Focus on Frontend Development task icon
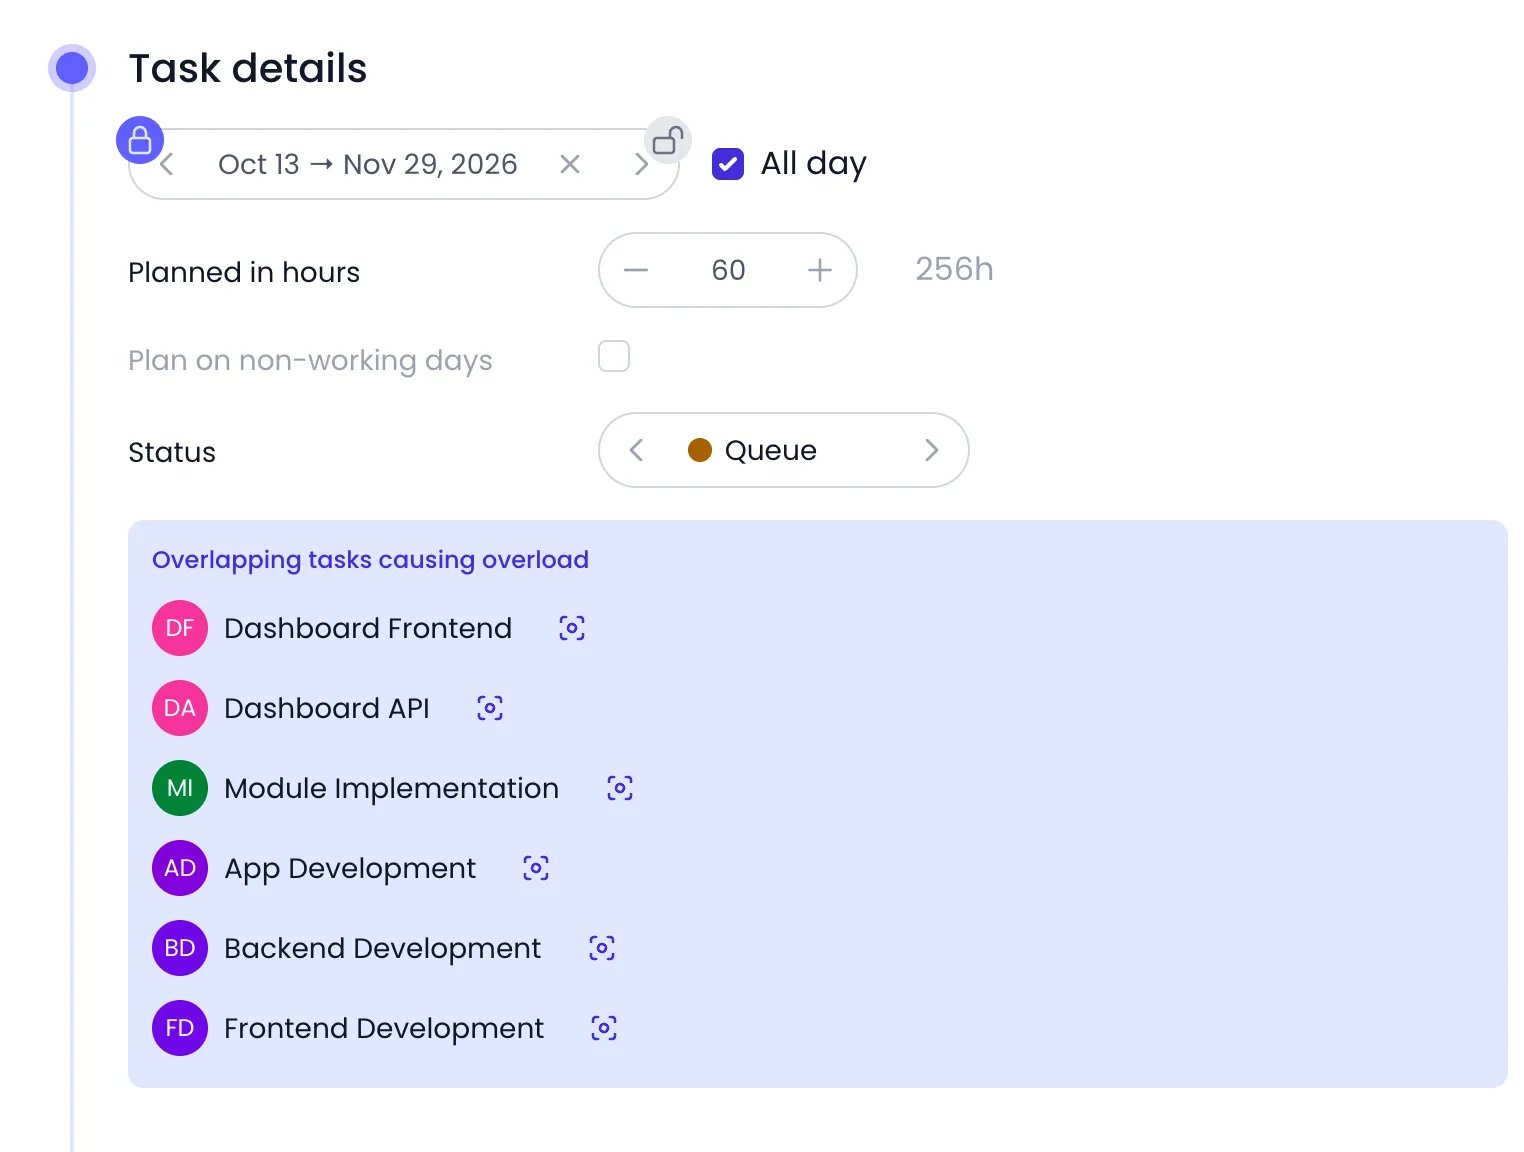The image size is (1524, 1152). pos(604,1028)
